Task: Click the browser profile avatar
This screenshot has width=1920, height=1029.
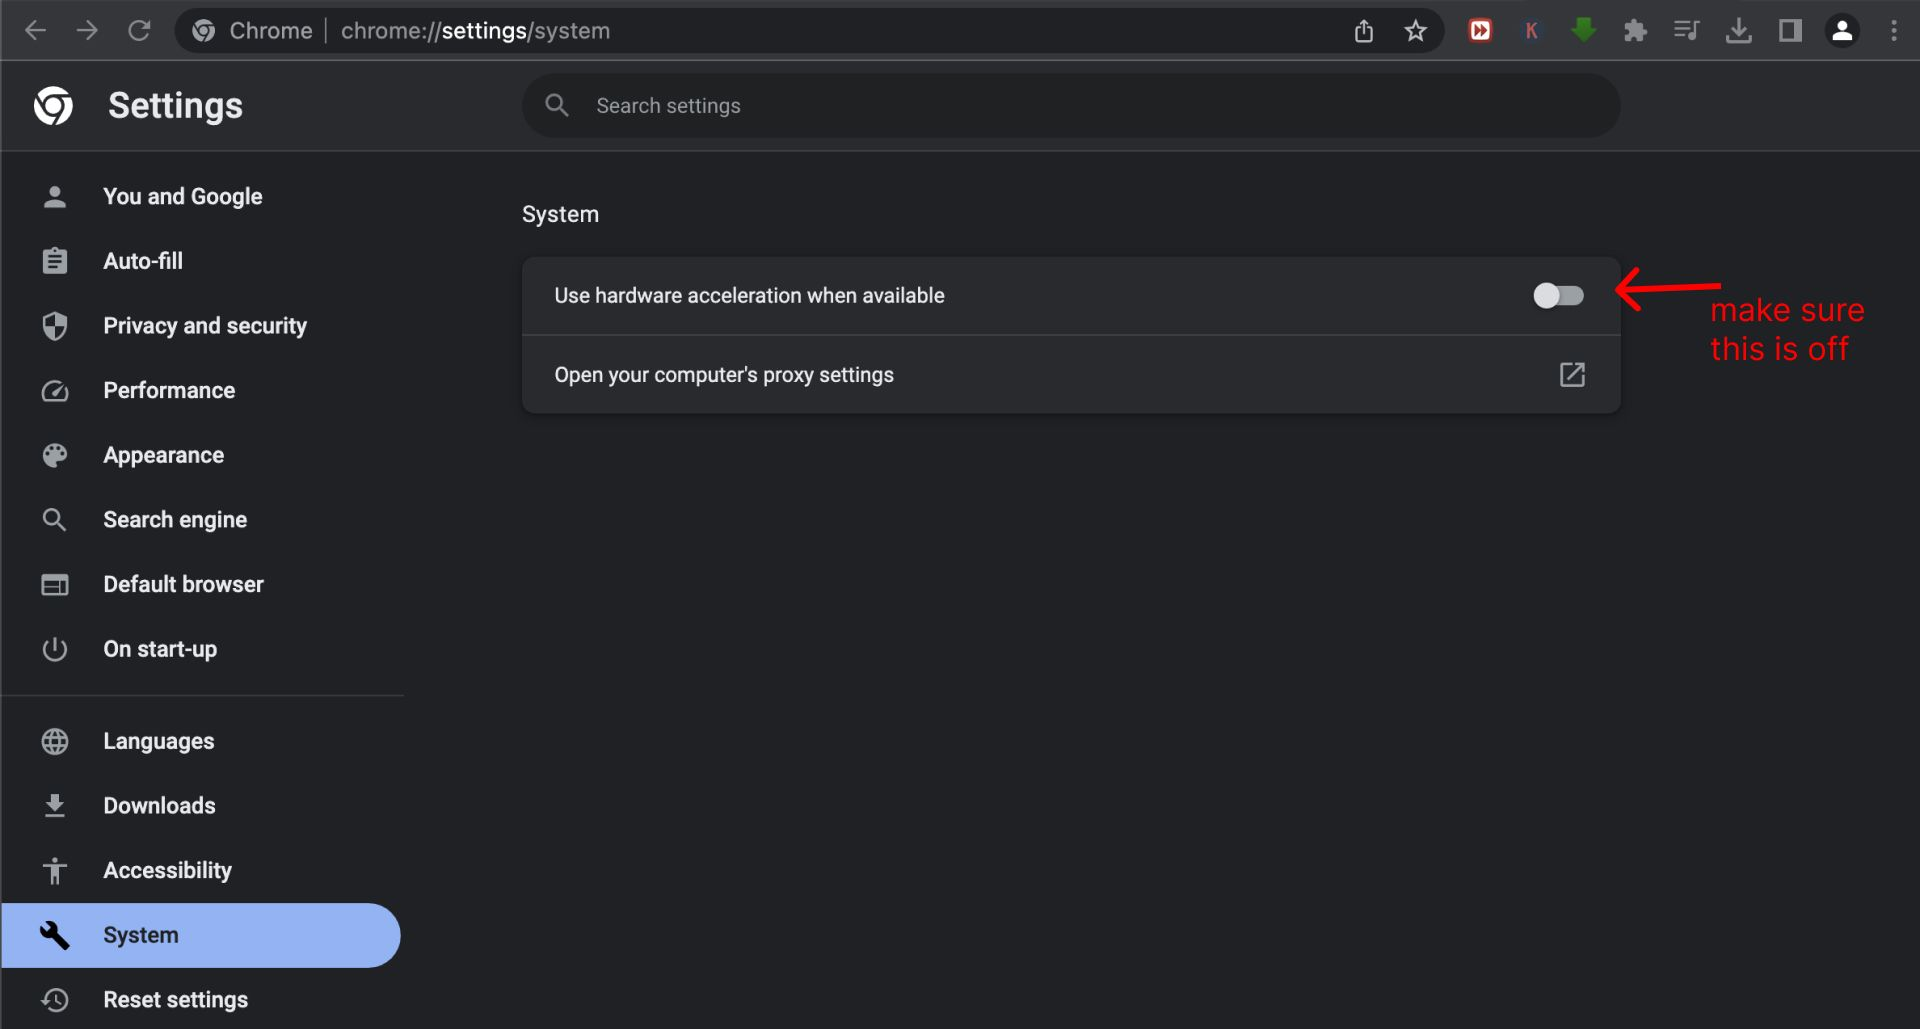Action: point(1842,30)
